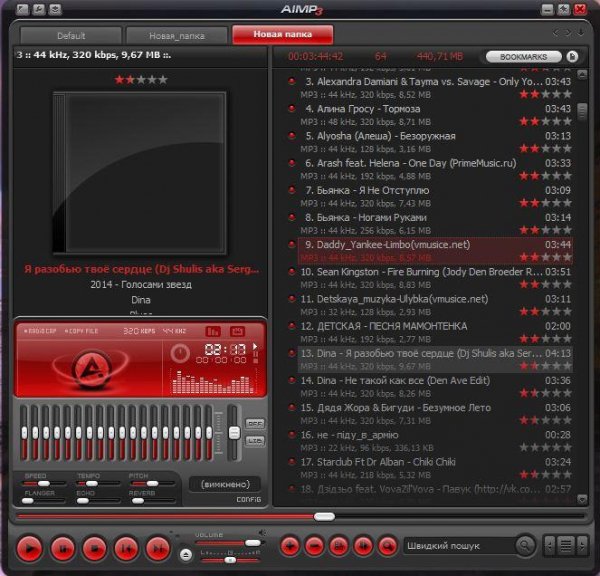Click the save playlist disk icon
Image resolution: width=600 pixels, height=576 pixels.
click(x=339, y=546)
